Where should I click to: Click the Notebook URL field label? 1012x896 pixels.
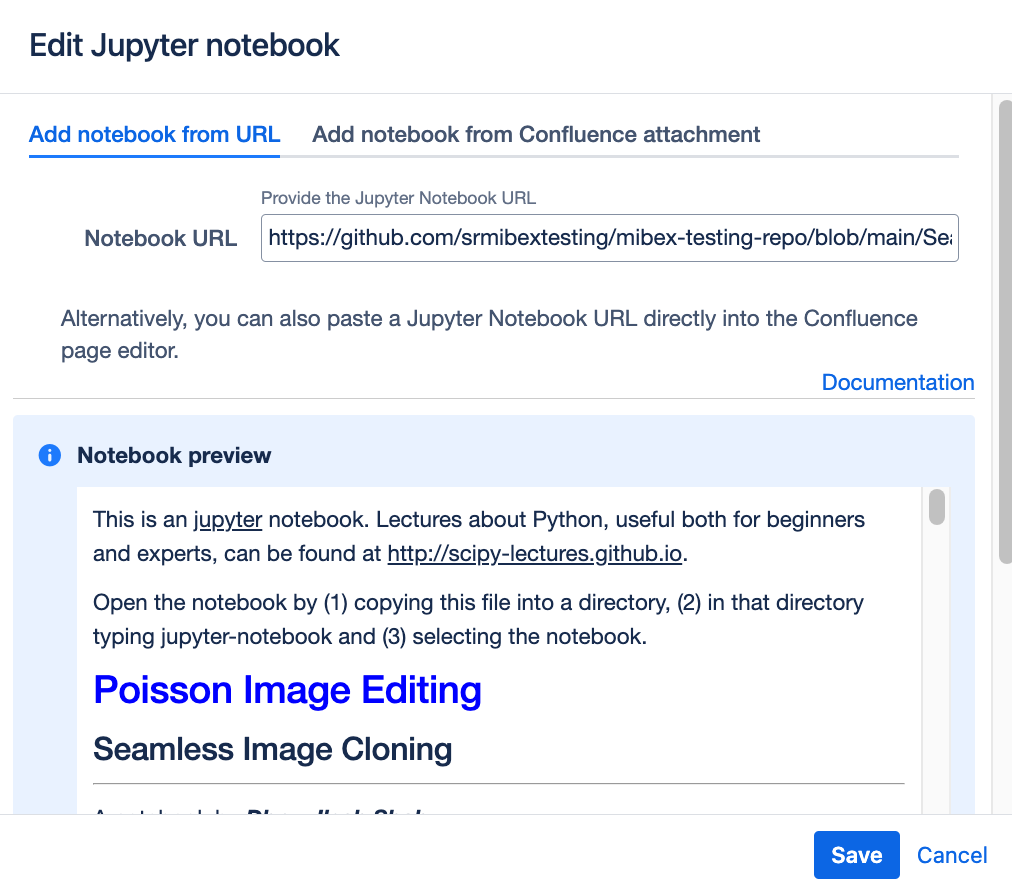(160, 238)
